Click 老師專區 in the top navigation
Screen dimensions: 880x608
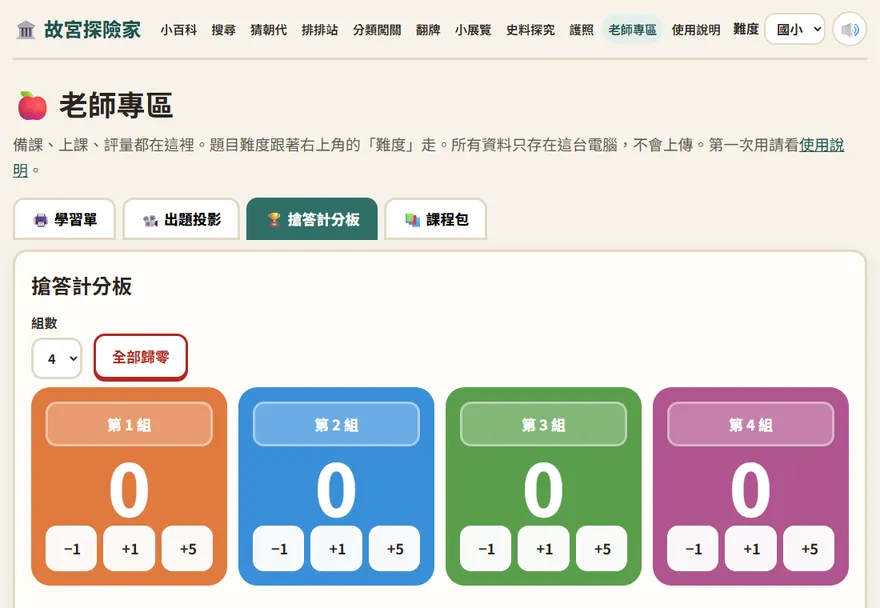point(632,30)
